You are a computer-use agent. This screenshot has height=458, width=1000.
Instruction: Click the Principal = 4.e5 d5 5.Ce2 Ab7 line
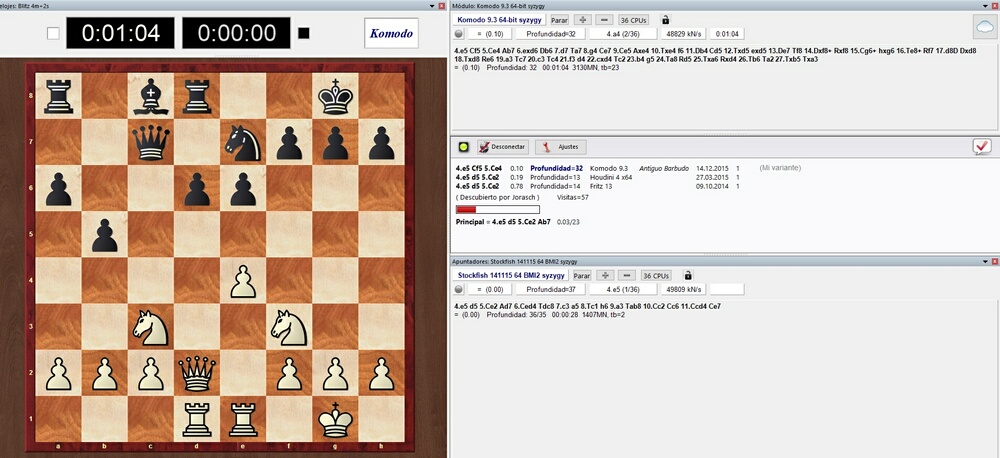(517, 222)
